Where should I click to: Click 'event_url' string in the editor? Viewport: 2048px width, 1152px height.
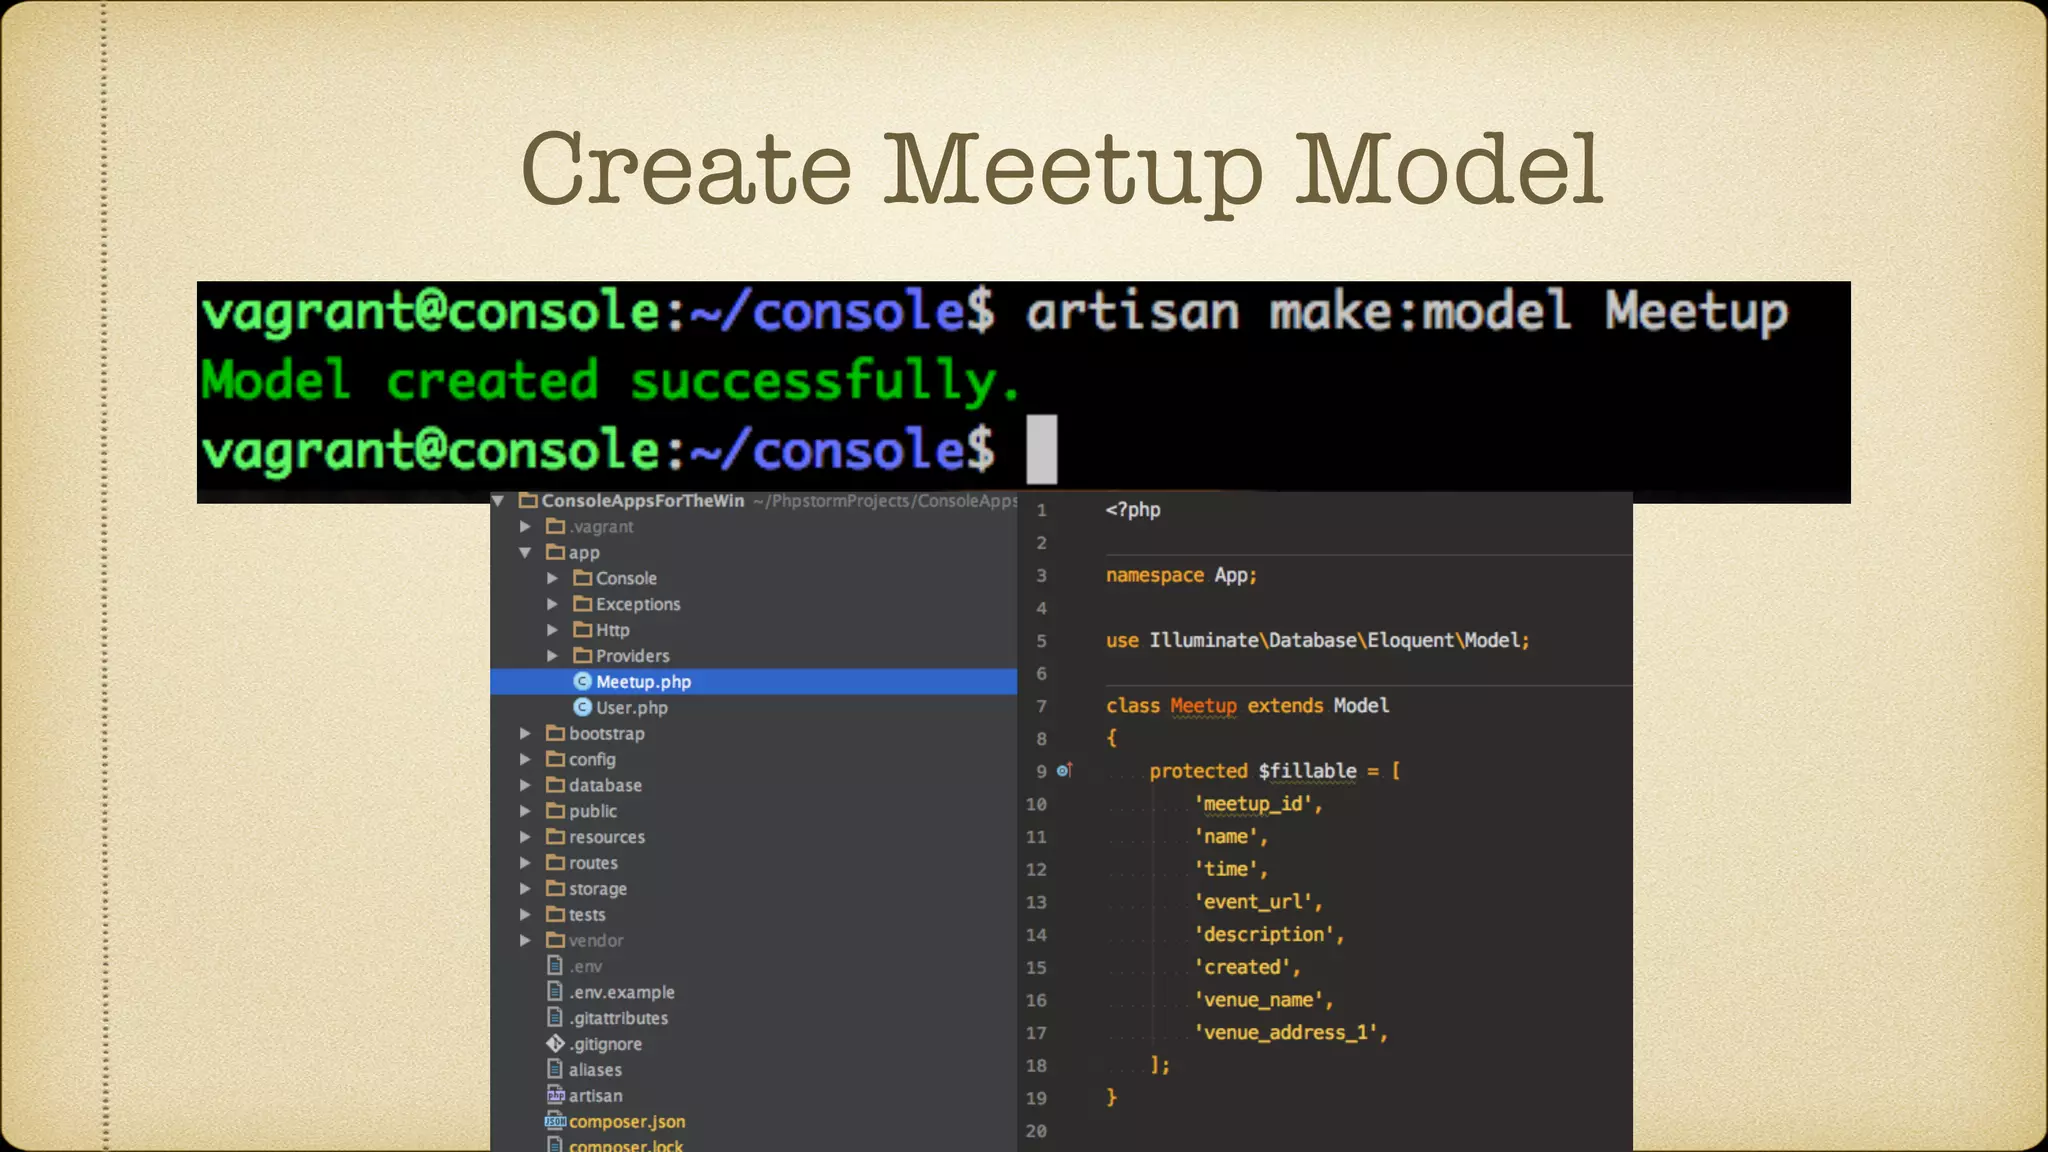[1254, 902]
